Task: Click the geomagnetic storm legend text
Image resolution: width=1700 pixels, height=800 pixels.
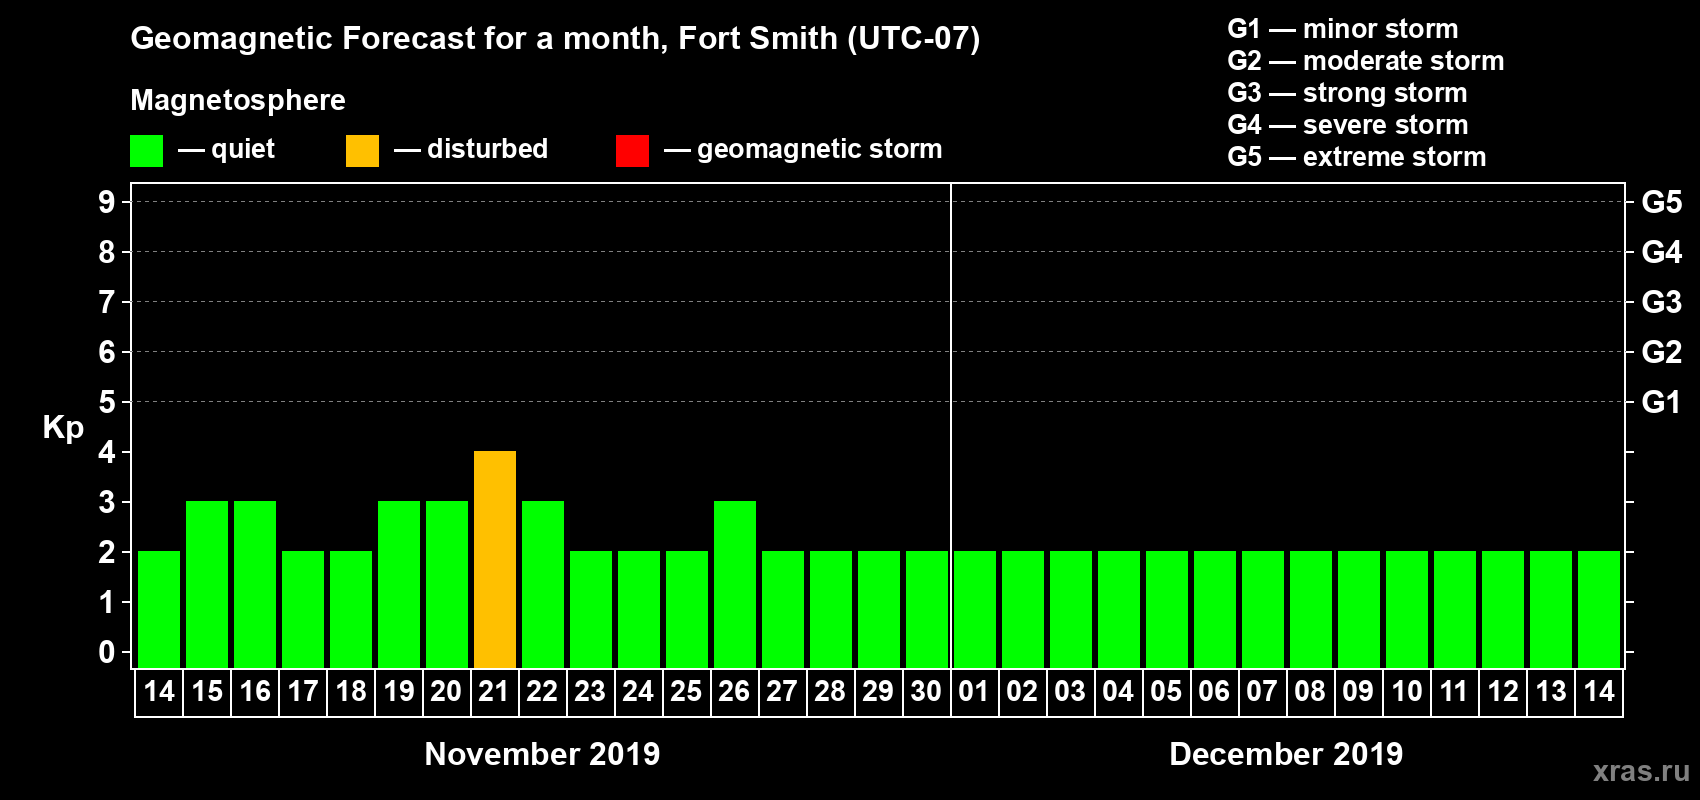Action: pyautogui.click(x=820, y=150)
